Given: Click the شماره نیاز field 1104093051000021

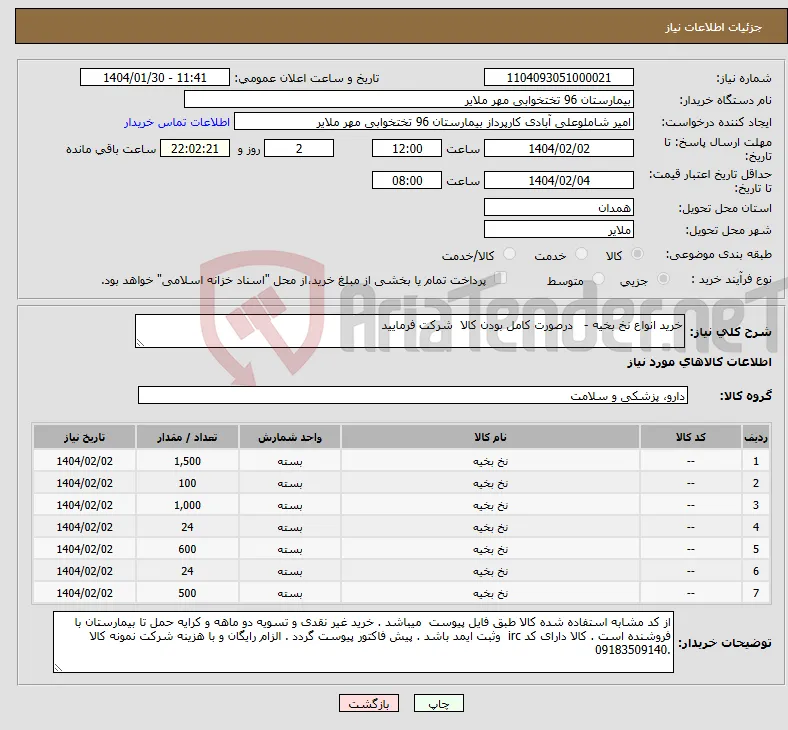Looking at the screenshot, I should pyautogui.click(x=558, y=78).
